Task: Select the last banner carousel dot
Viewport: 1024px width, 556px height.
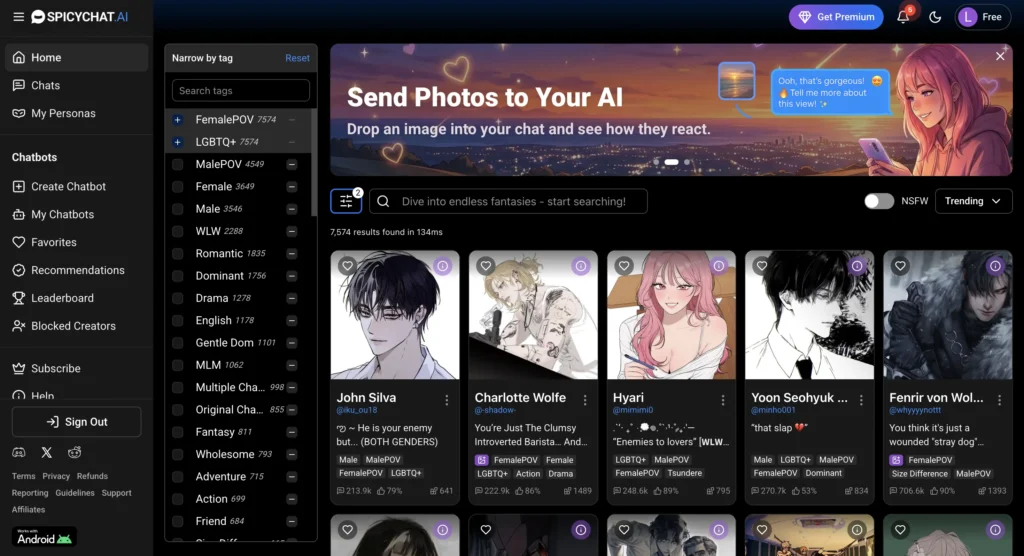Action: click(686, 162)
